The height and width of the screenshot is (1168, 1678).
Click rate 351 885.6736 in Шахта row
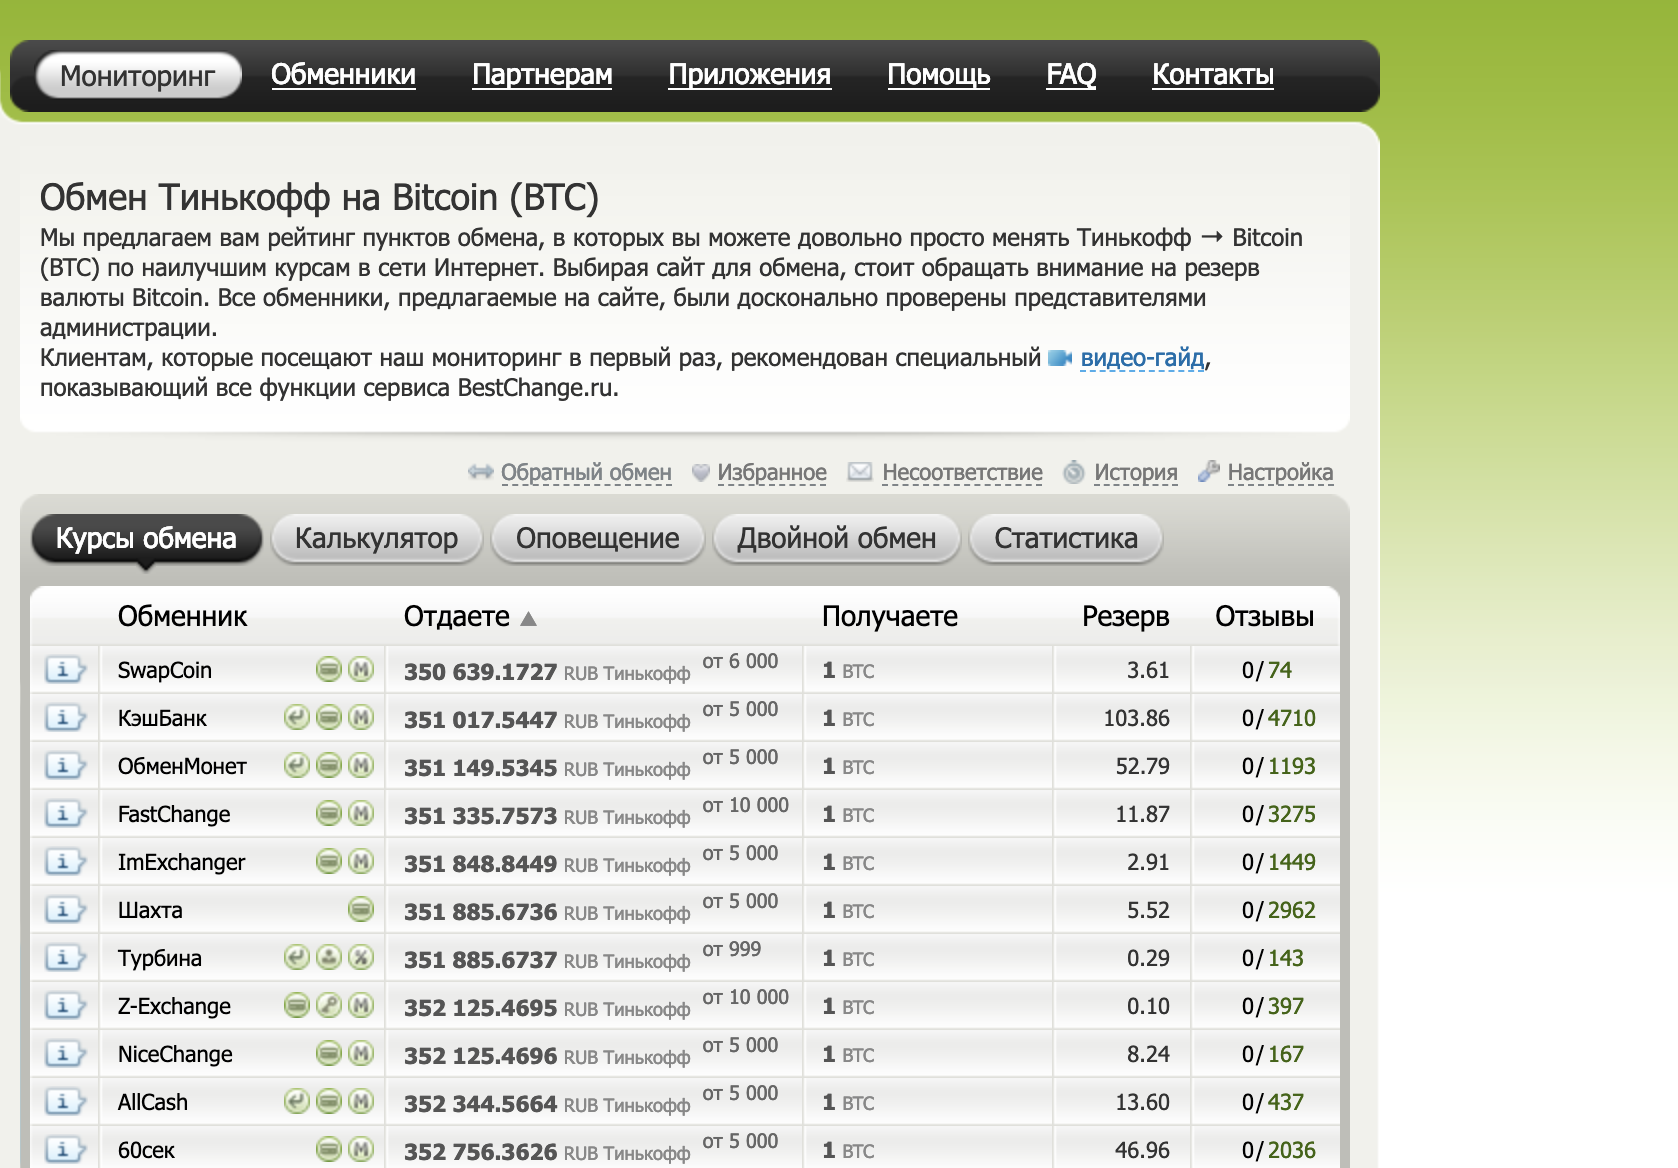(481, 912)
